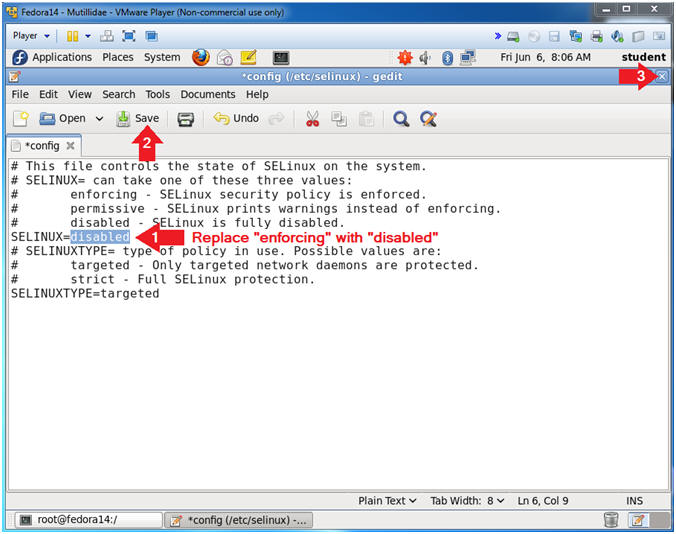
Task: Switch to root@fedora14:/ terminal in taskbar
Action: click(x=88, y=520)
